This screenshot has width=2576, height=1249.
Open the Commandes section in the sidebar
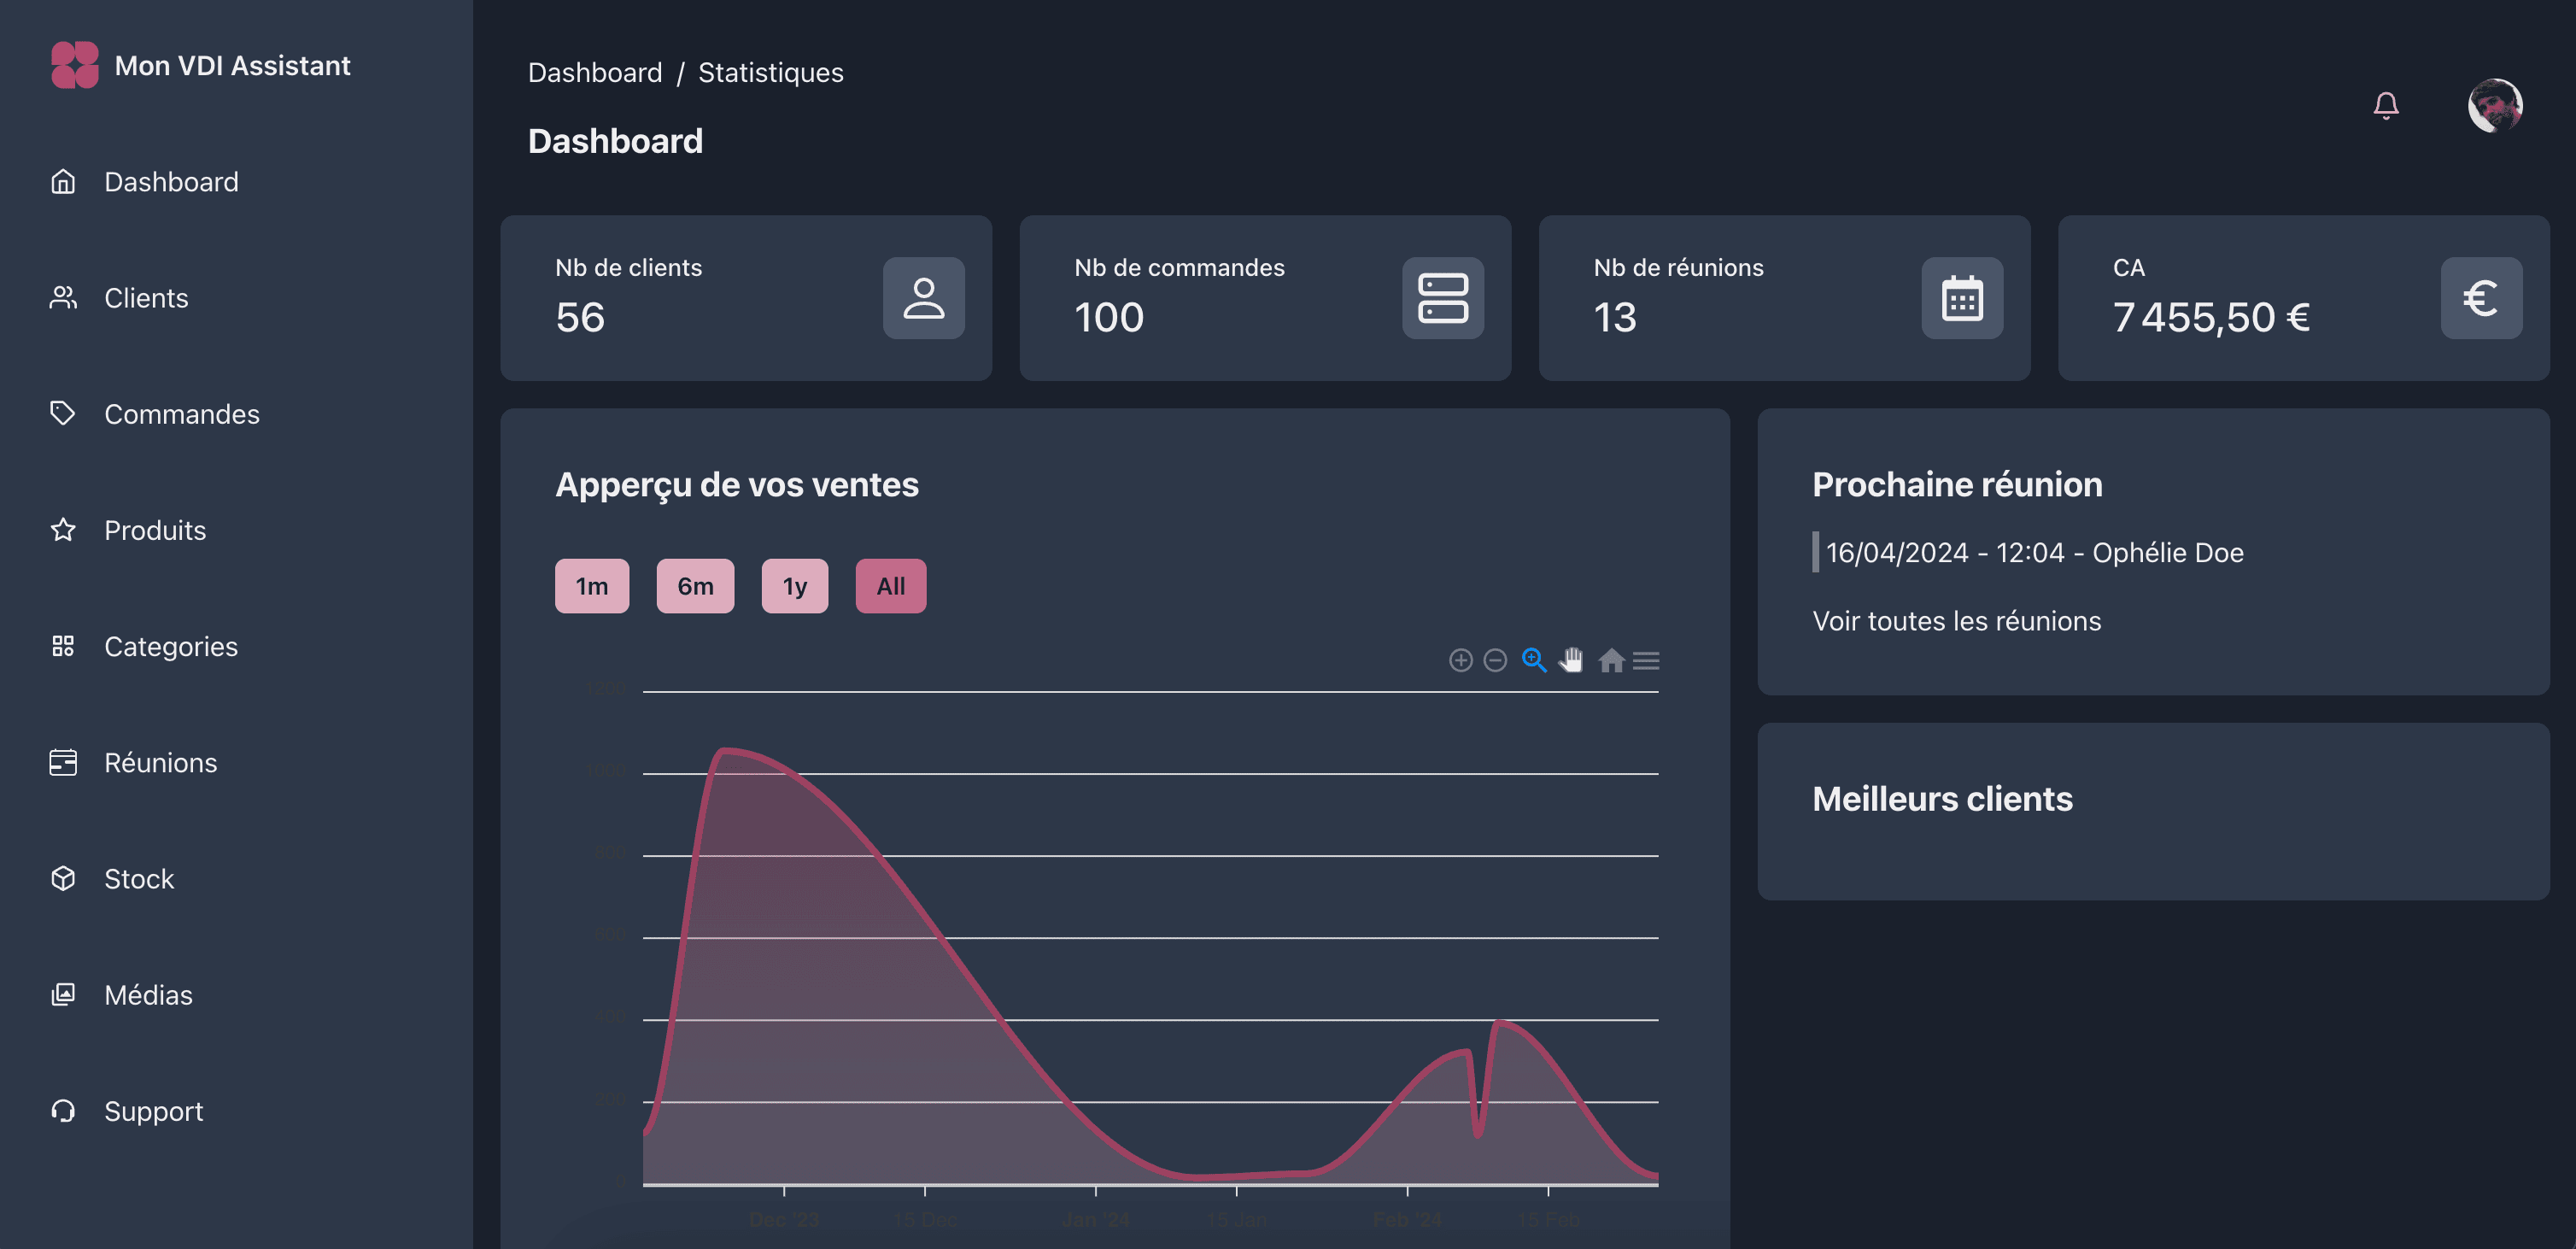[182, 413]
